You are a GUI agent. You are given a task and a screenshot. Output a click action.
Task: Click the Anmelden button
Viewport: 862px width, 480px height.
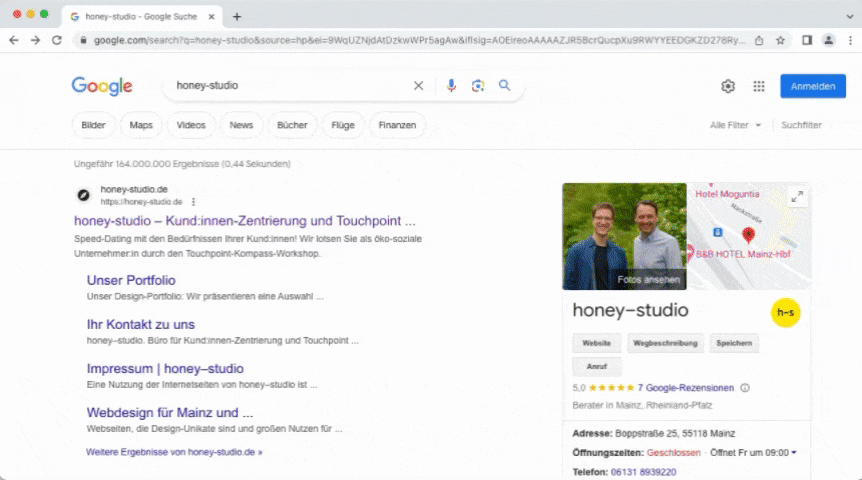[813, 86]
